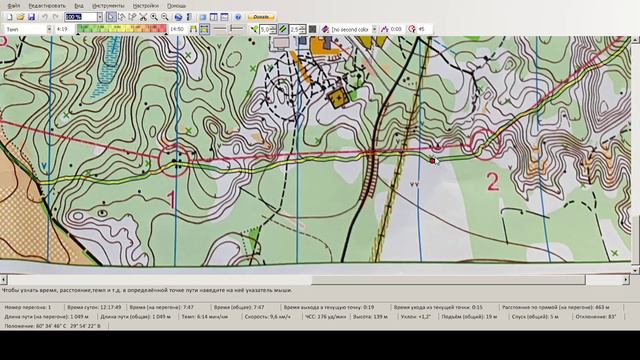Open a file with the folder icon
Image resolution: width=640 pixels, height=360 pixels.
(20, 17)
